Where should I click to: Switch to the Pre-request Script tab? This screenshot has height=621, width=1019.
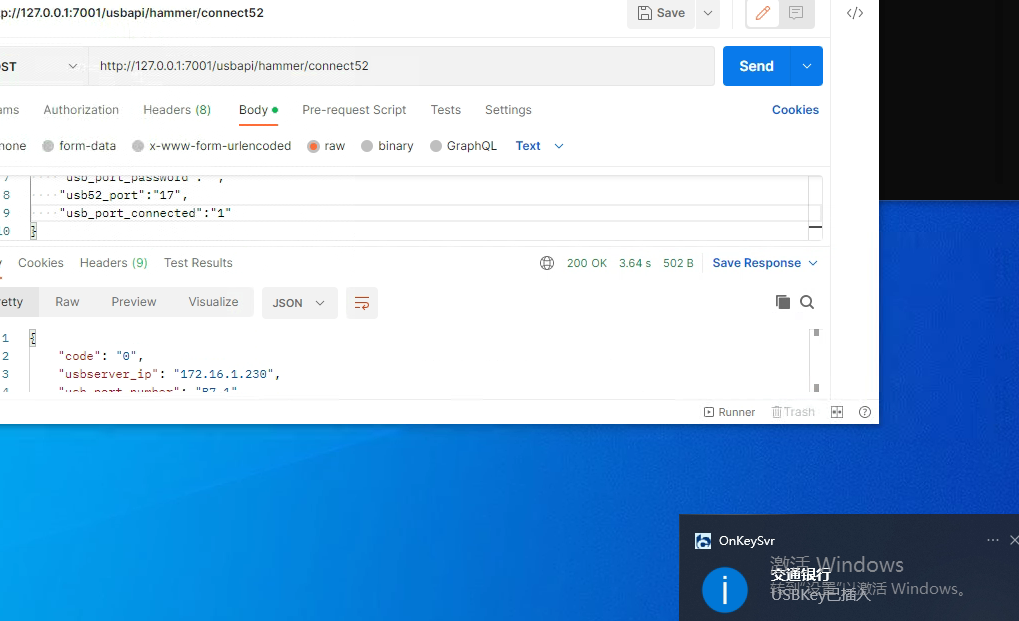pos(354,110)
